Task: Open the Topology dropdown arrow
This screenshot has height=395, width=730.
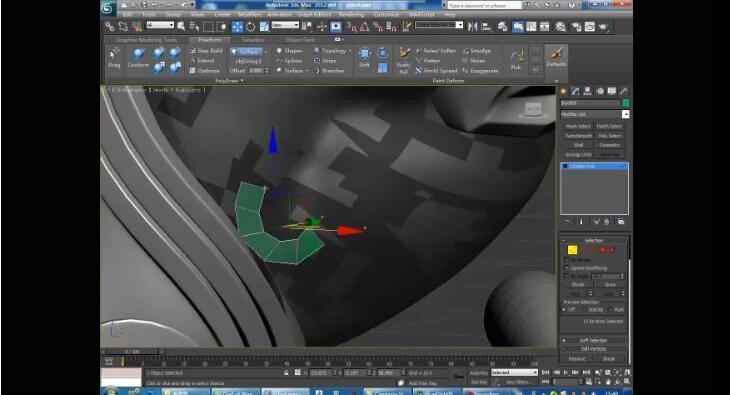Action: point(350,51)
